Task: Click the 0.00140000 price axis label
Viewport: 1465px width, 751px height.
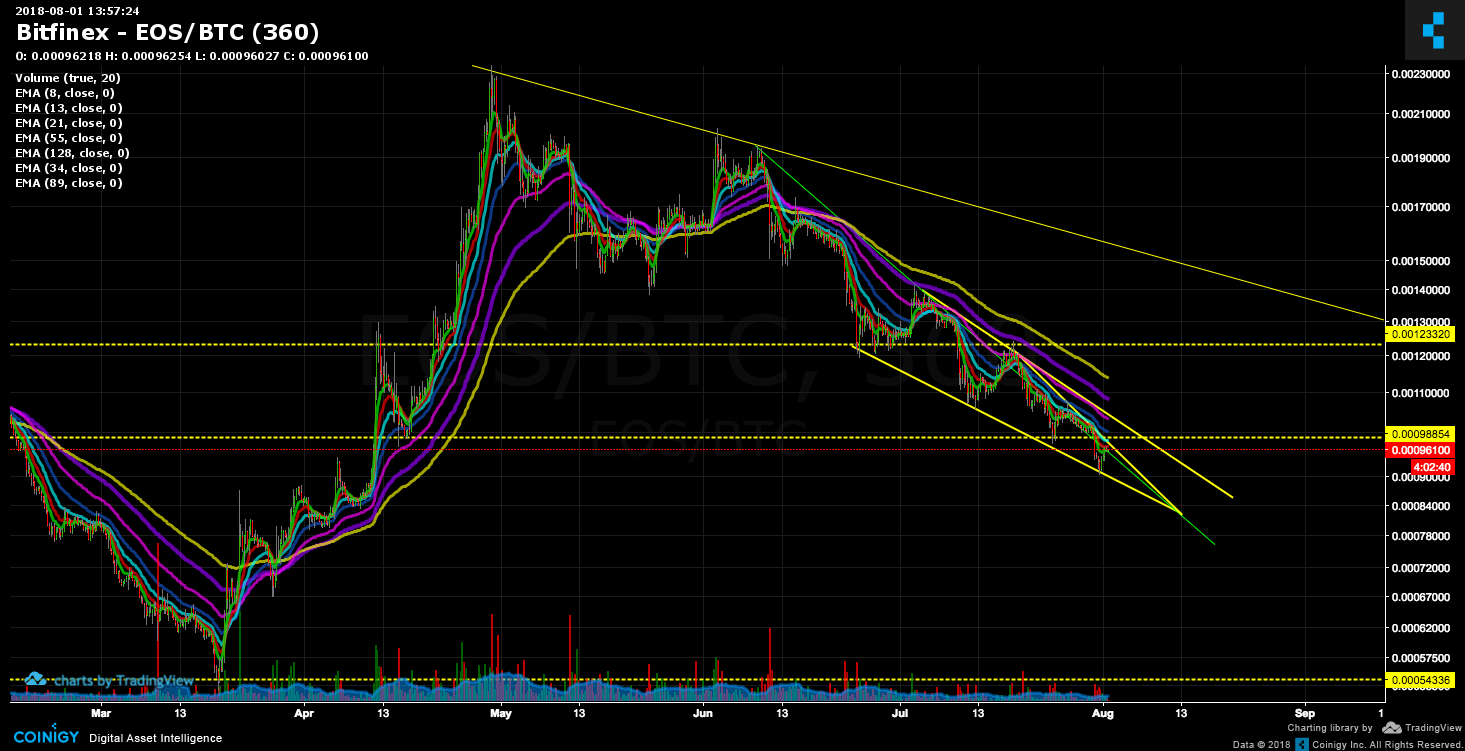Action: (1420, 290)
